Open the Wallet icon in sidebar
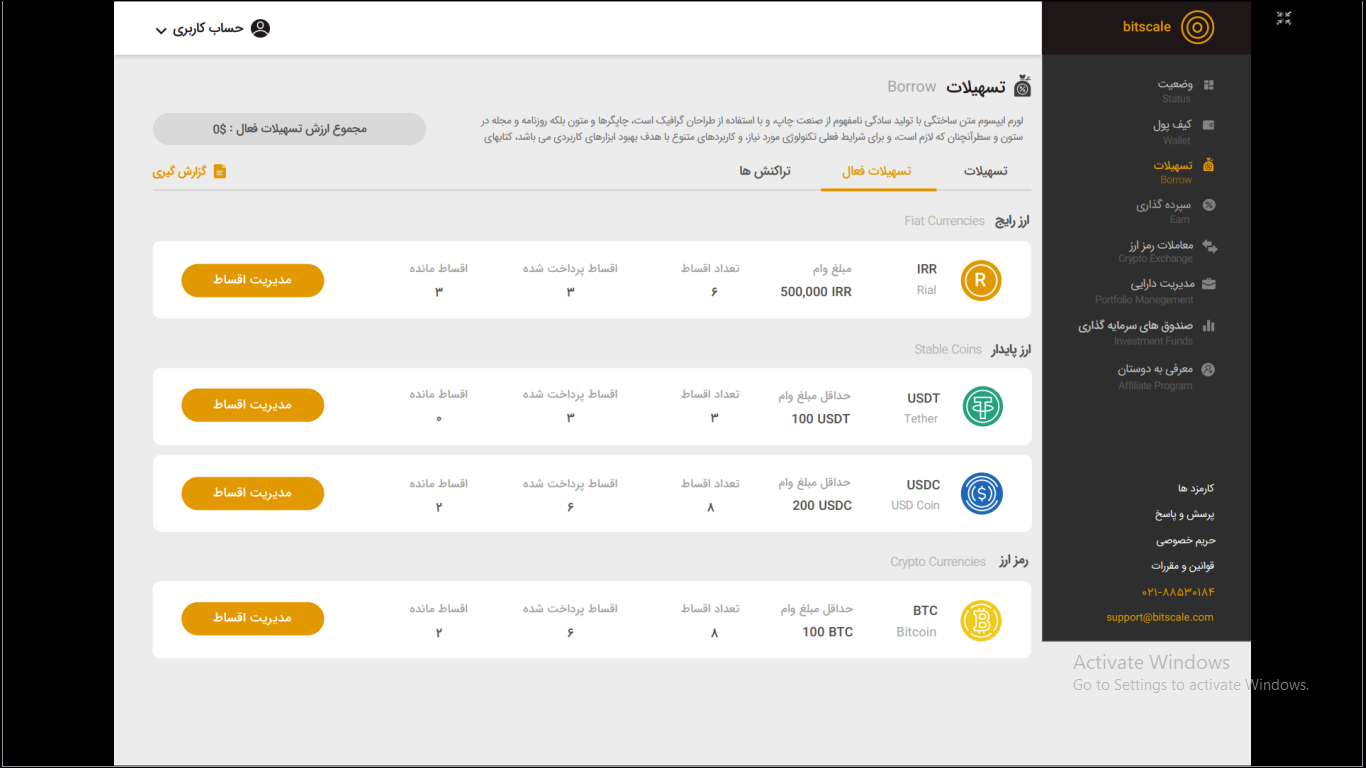Image resolution: width=1366 pixels, height=768 pixels. click(x=1208, y=126)
